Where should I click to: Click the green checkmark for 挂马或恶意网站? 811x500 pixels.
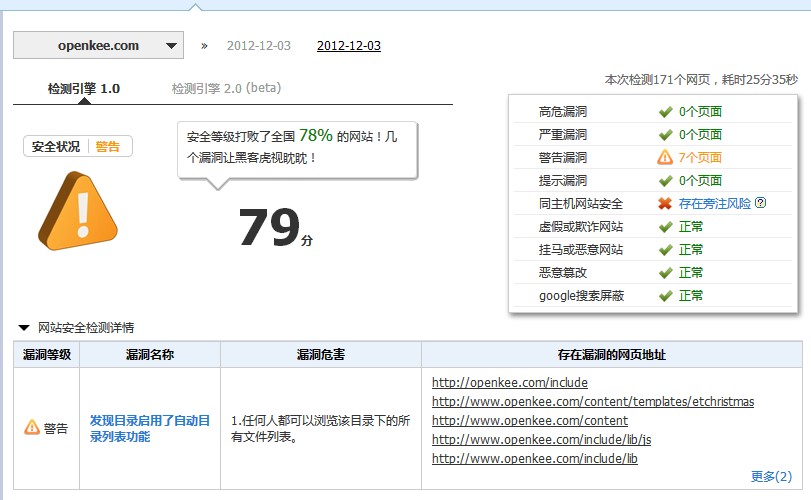point(665,249)
